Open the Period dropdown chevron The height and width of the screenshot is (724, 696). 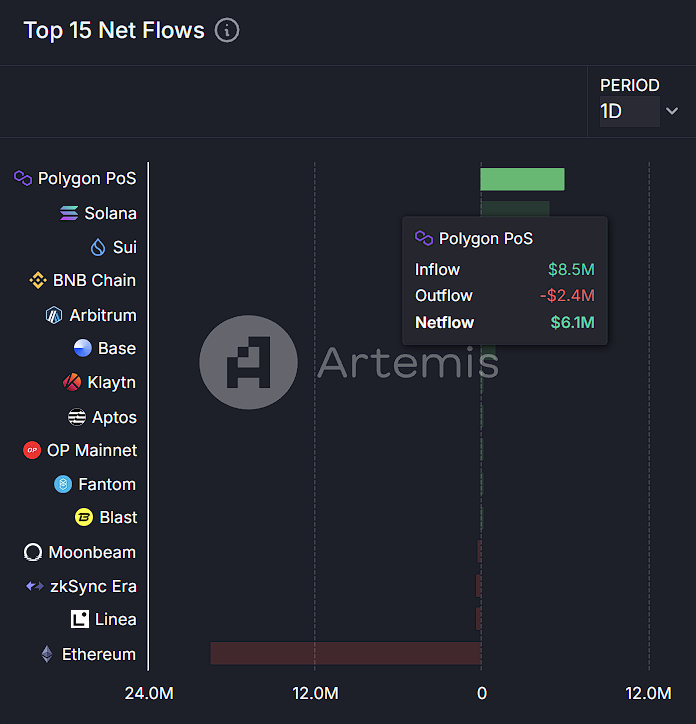[672, 111]
